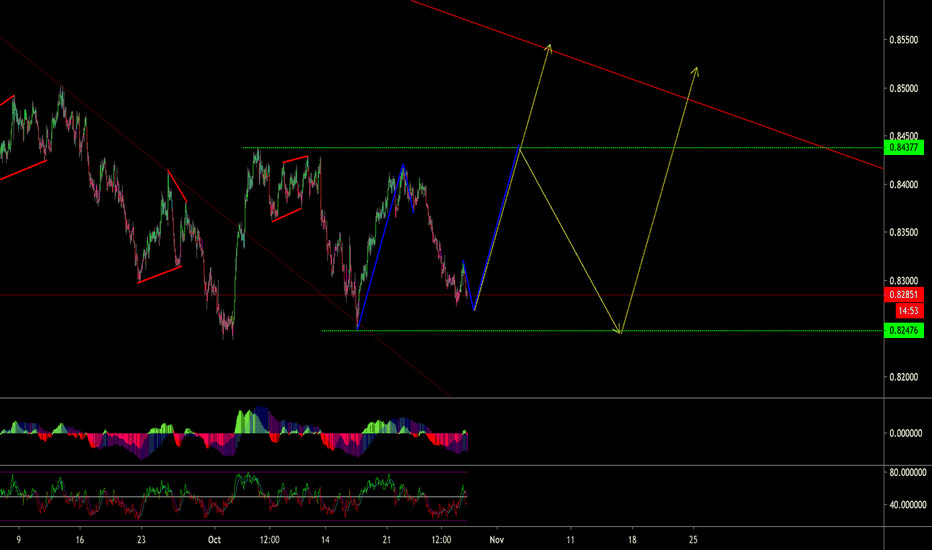The width and height of the screenshot is (932, 550).
Task: Click the 14 date label on time axis
Action: pos(325,540)
